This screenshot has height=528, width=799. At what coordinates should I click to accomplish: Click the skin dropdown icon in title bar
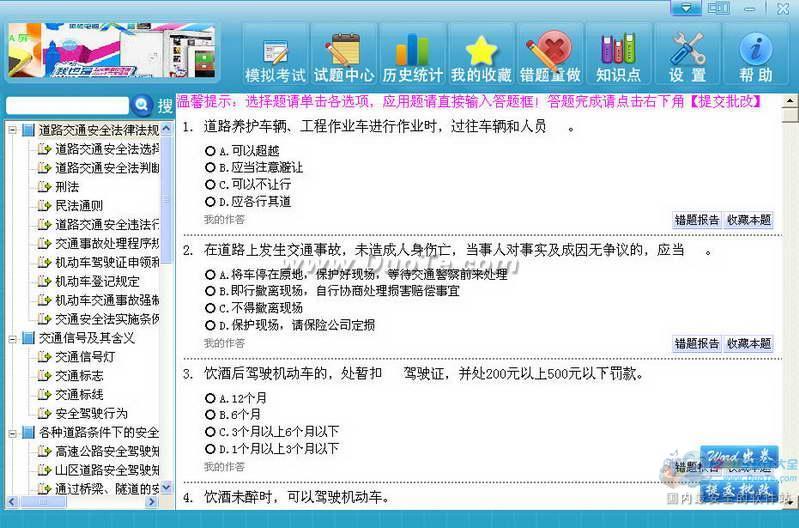pos(686,8)
